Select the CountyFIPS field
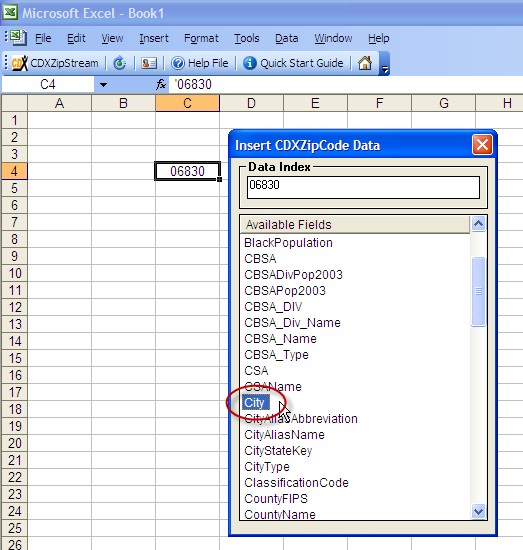 point(276,498)
